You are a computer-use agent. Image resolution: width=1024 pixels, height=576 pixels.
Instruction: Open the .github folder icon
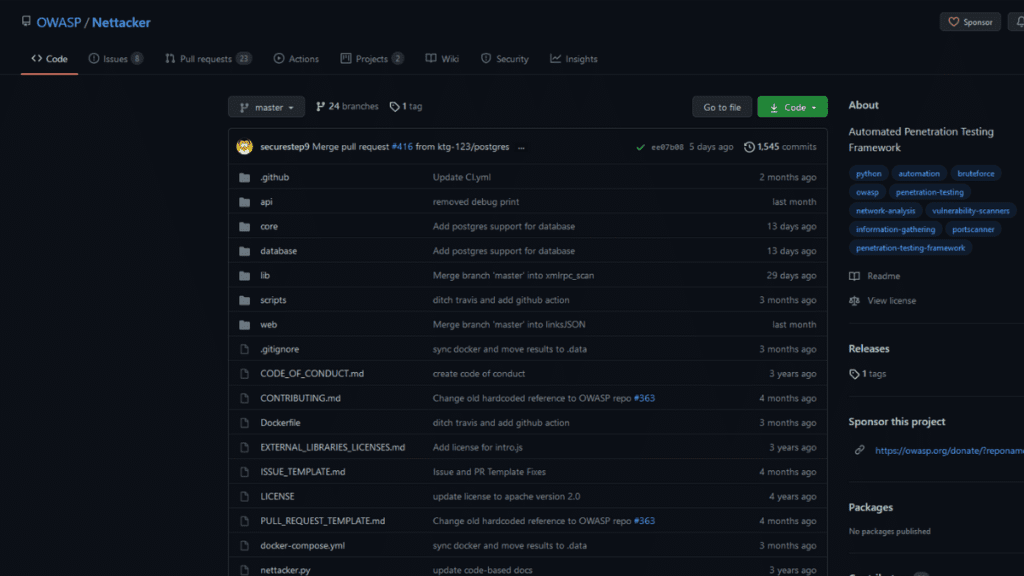(244, 178)
